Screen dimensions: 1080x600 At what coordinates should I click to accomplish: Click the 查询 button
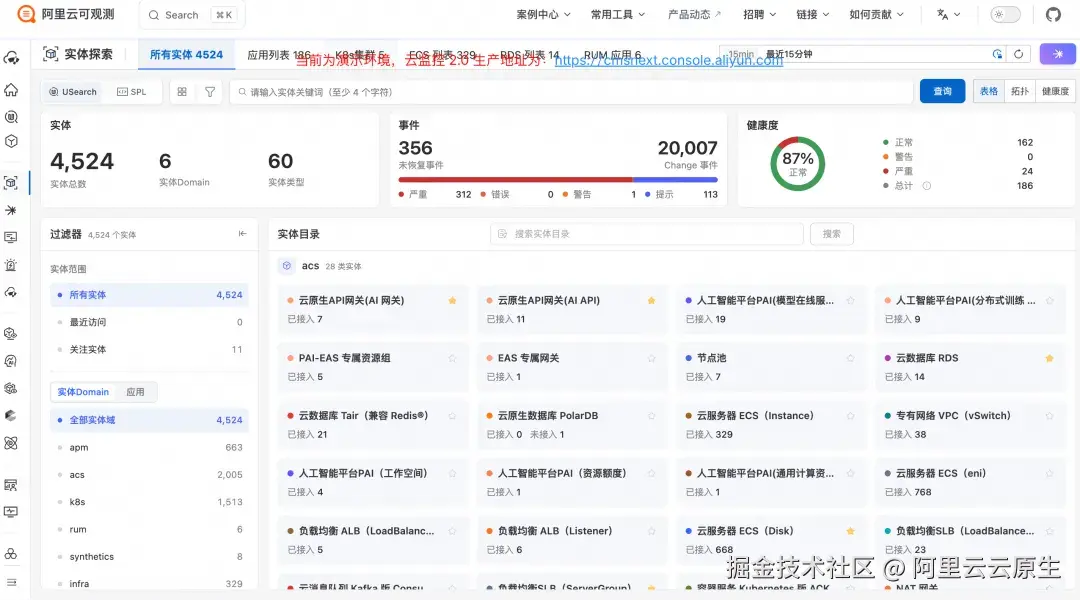click(x=942, y=91)
